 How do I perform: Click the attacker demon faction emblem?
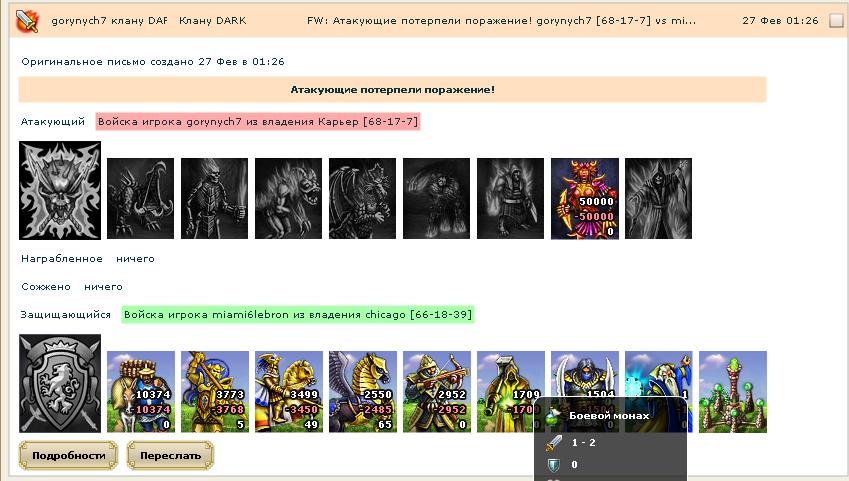60,191
